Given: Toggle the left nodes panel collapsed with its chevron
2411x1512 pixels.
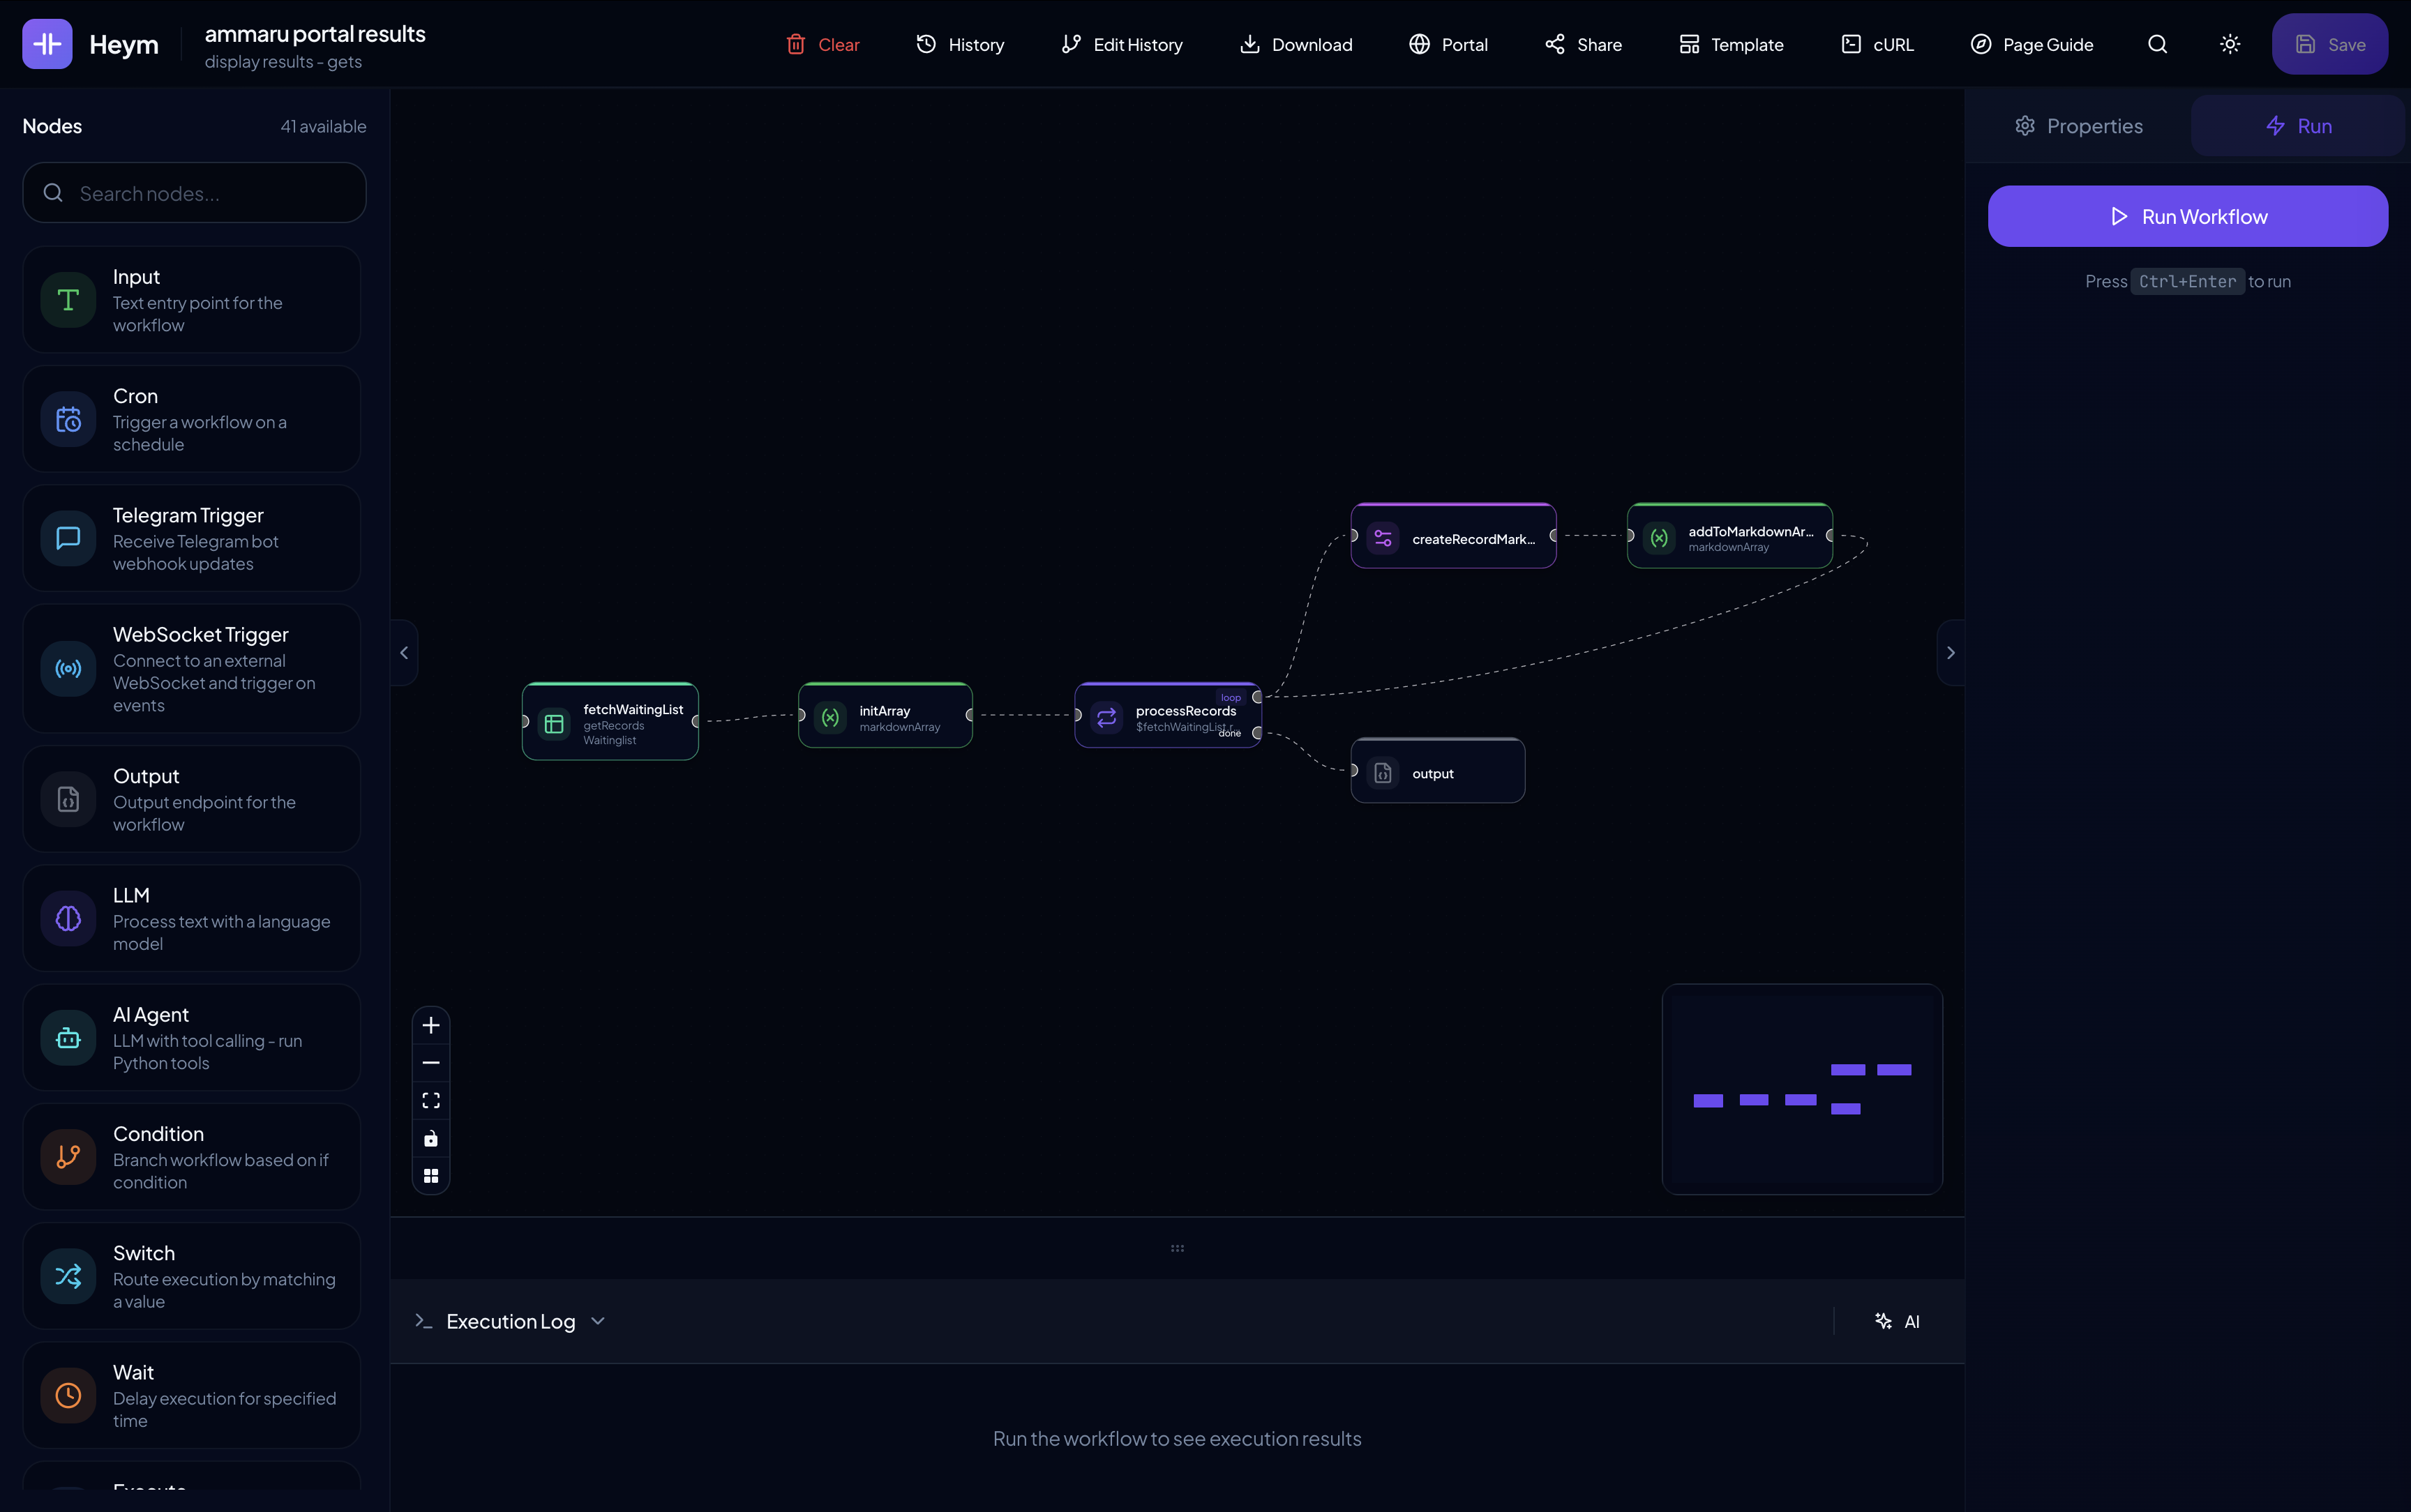Looking at the screenshot, I should (x=403, y=652).
